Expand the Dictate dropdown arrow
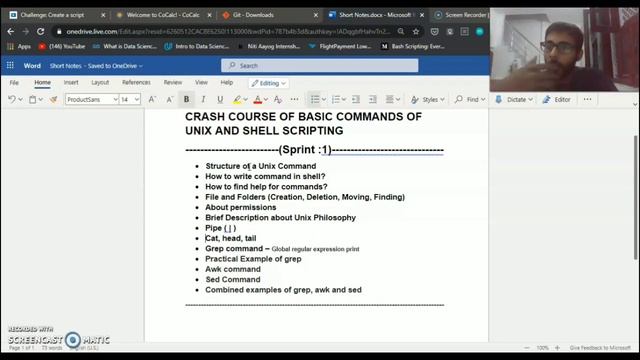Viewport: 640px width, 360px height. (530, 99)
